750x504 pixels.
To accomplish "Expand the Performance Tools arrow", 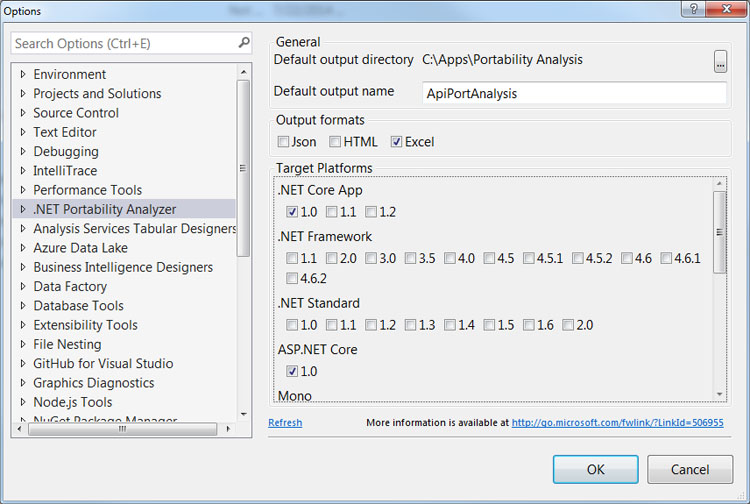I will [x=22, y=190].
